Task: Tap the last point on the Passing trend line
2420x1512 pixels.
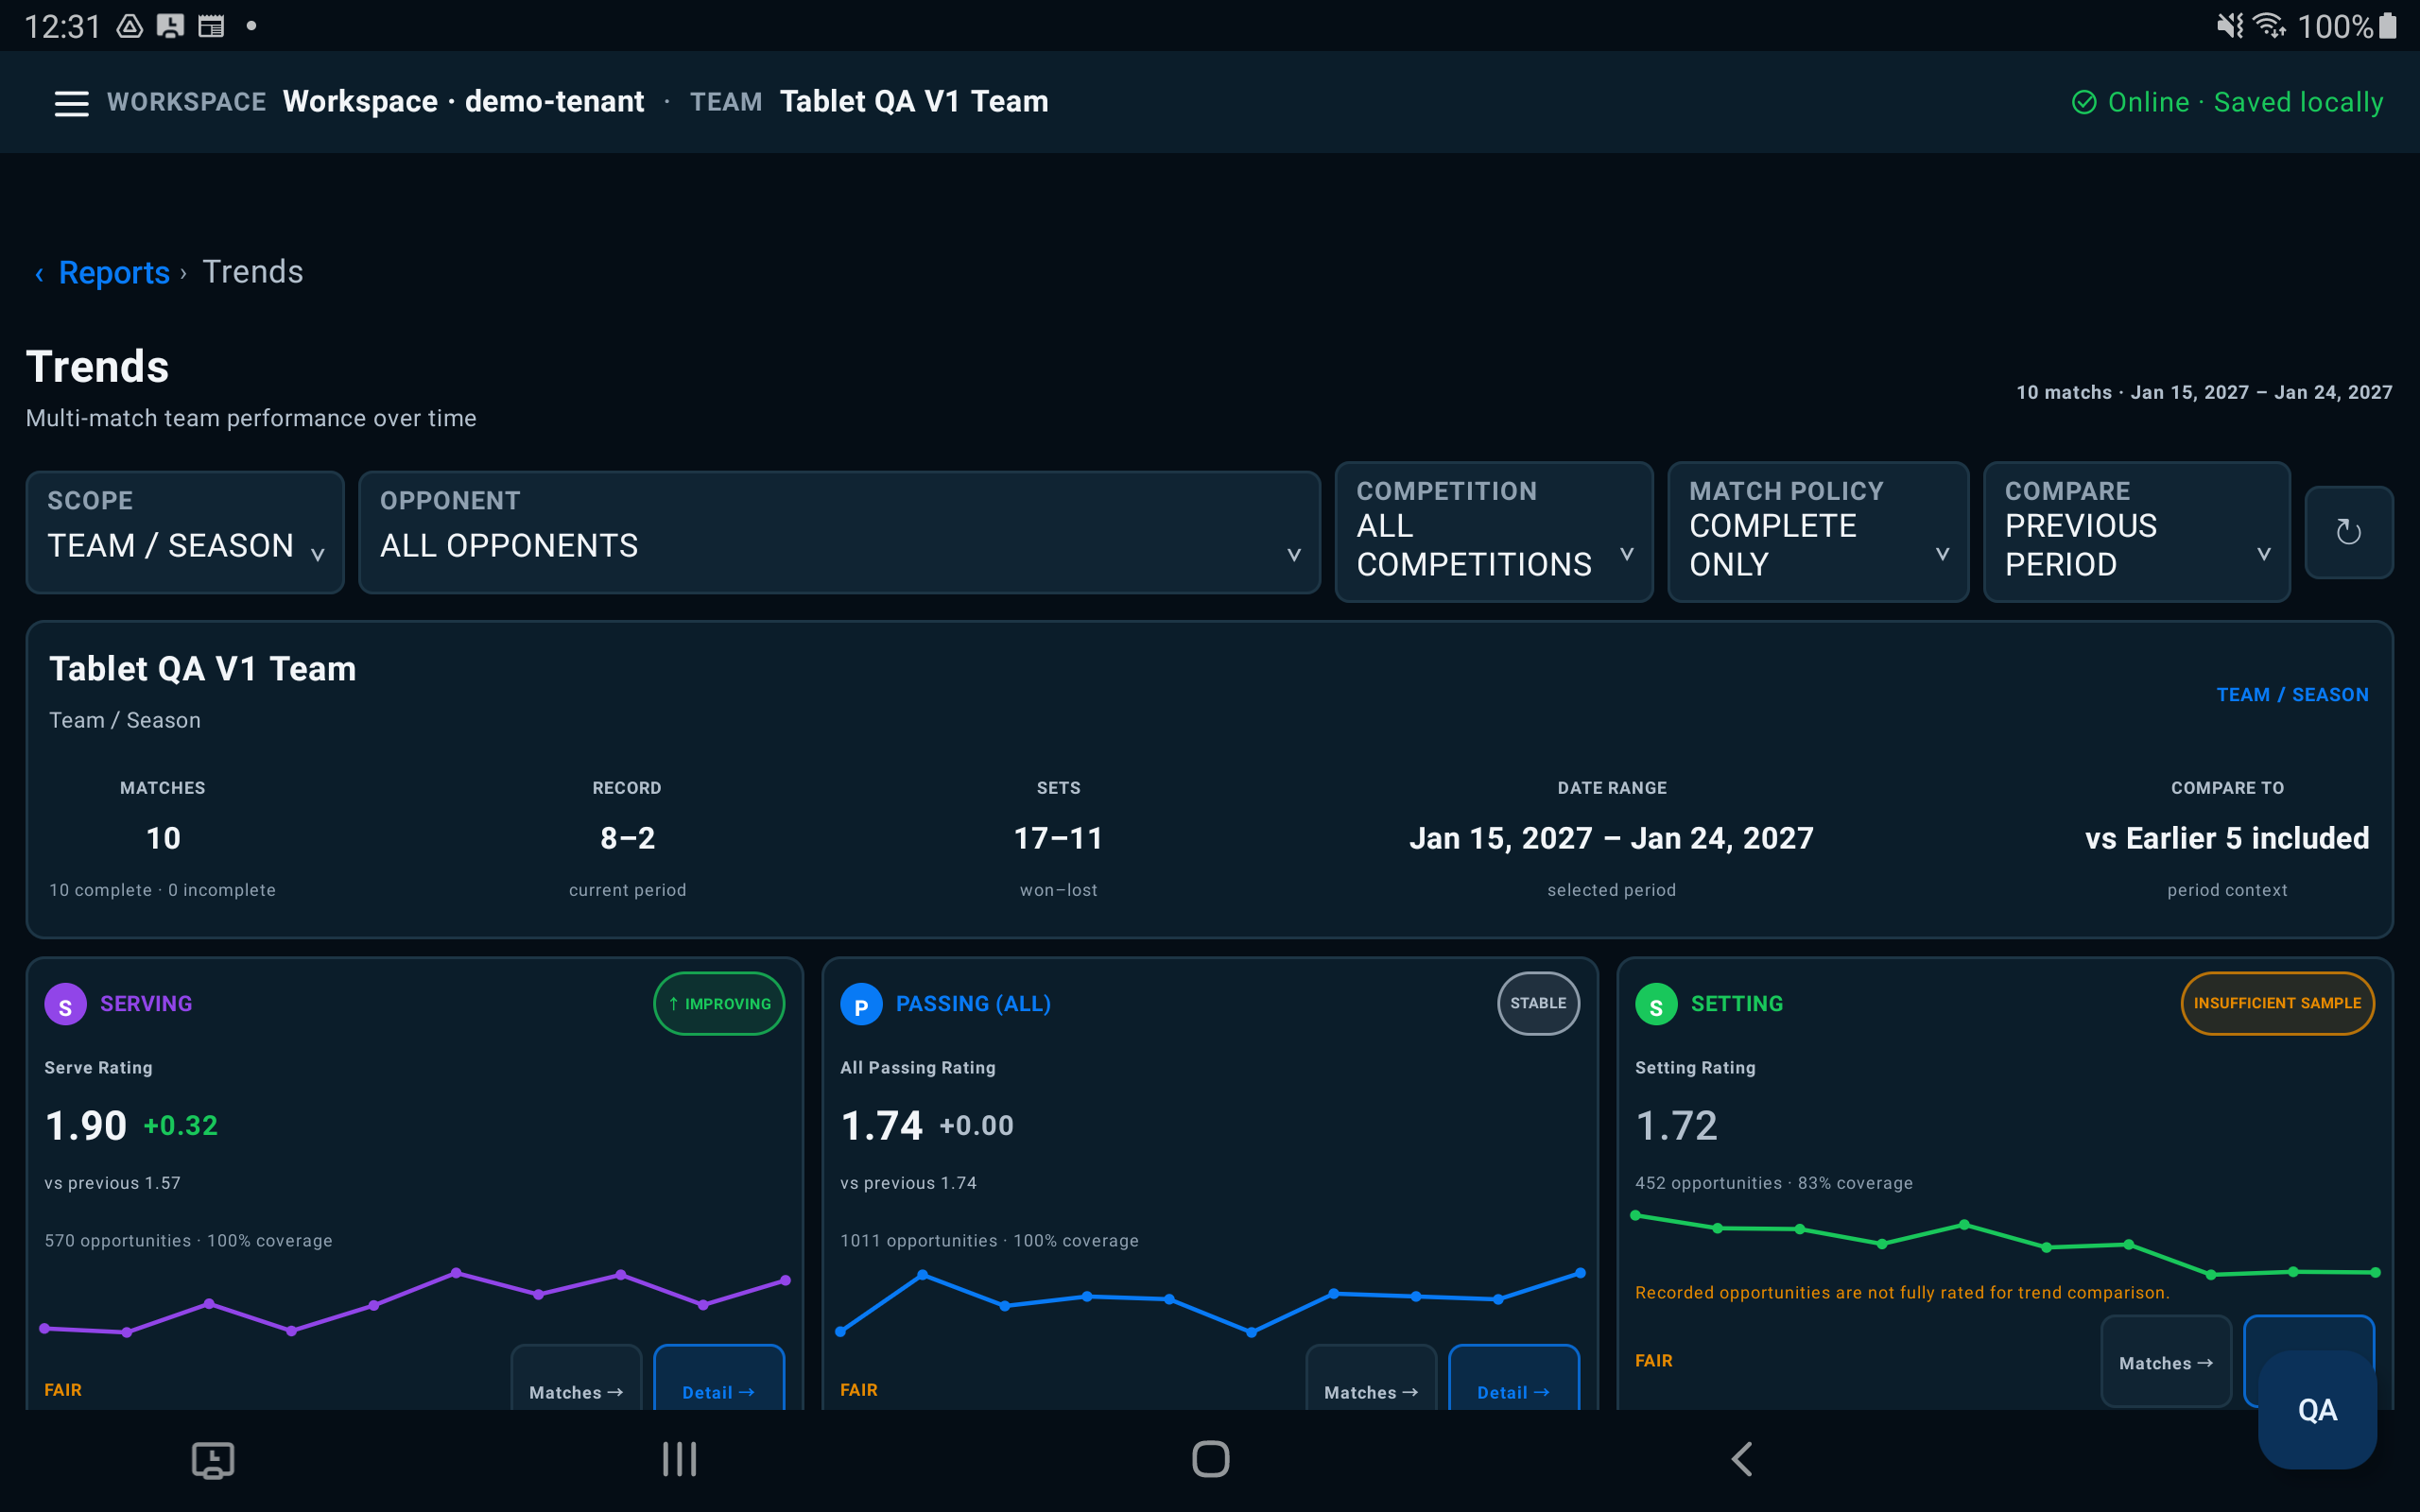Action: pos(1580,1274)
